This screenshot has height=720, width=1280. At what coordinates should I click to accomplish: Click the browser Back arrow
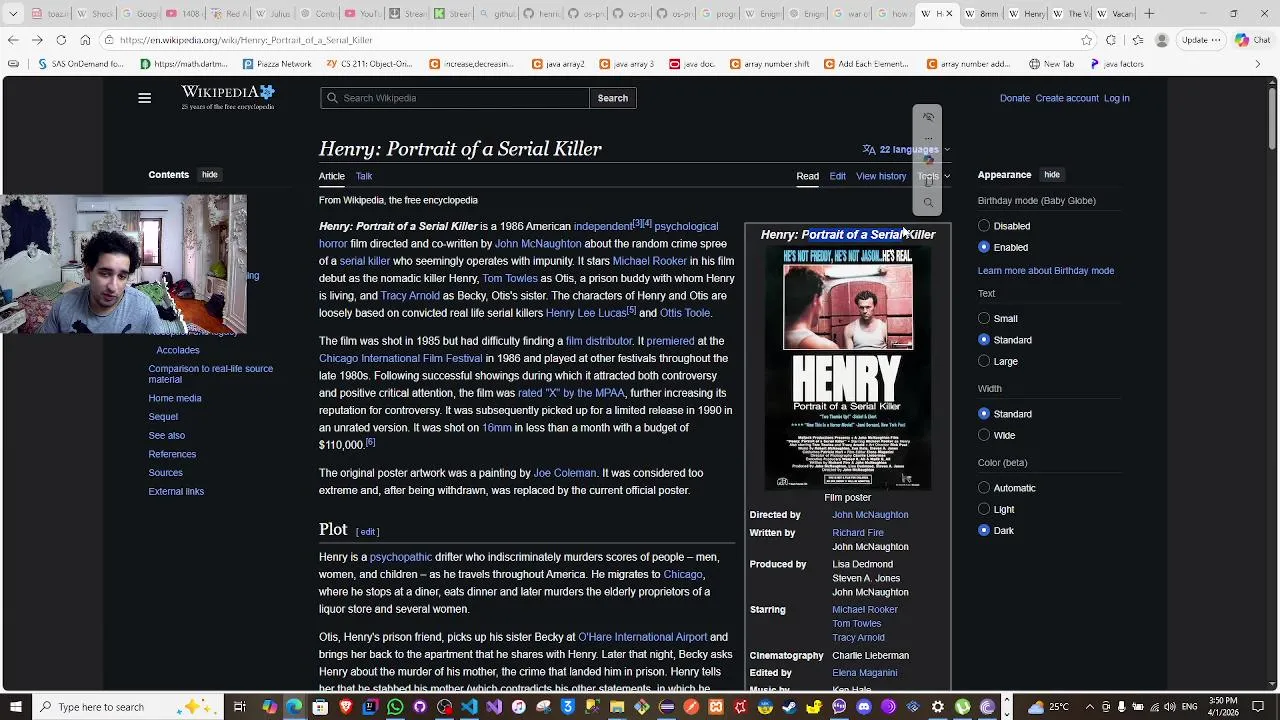tap(13, 40)
